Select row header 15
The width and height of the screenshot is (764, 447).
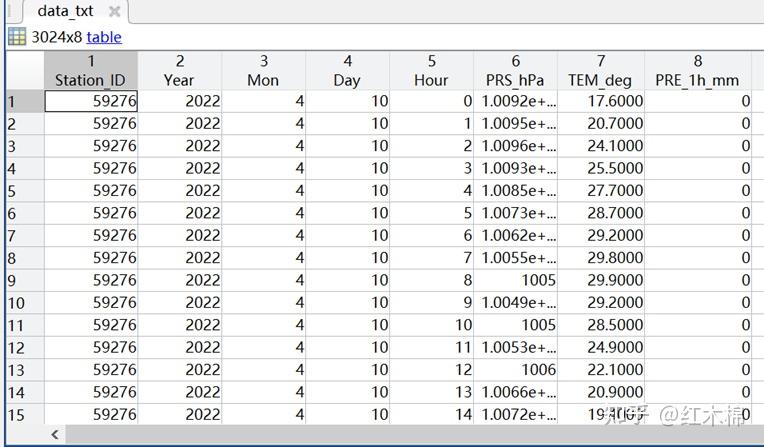[x=24, y=415]
